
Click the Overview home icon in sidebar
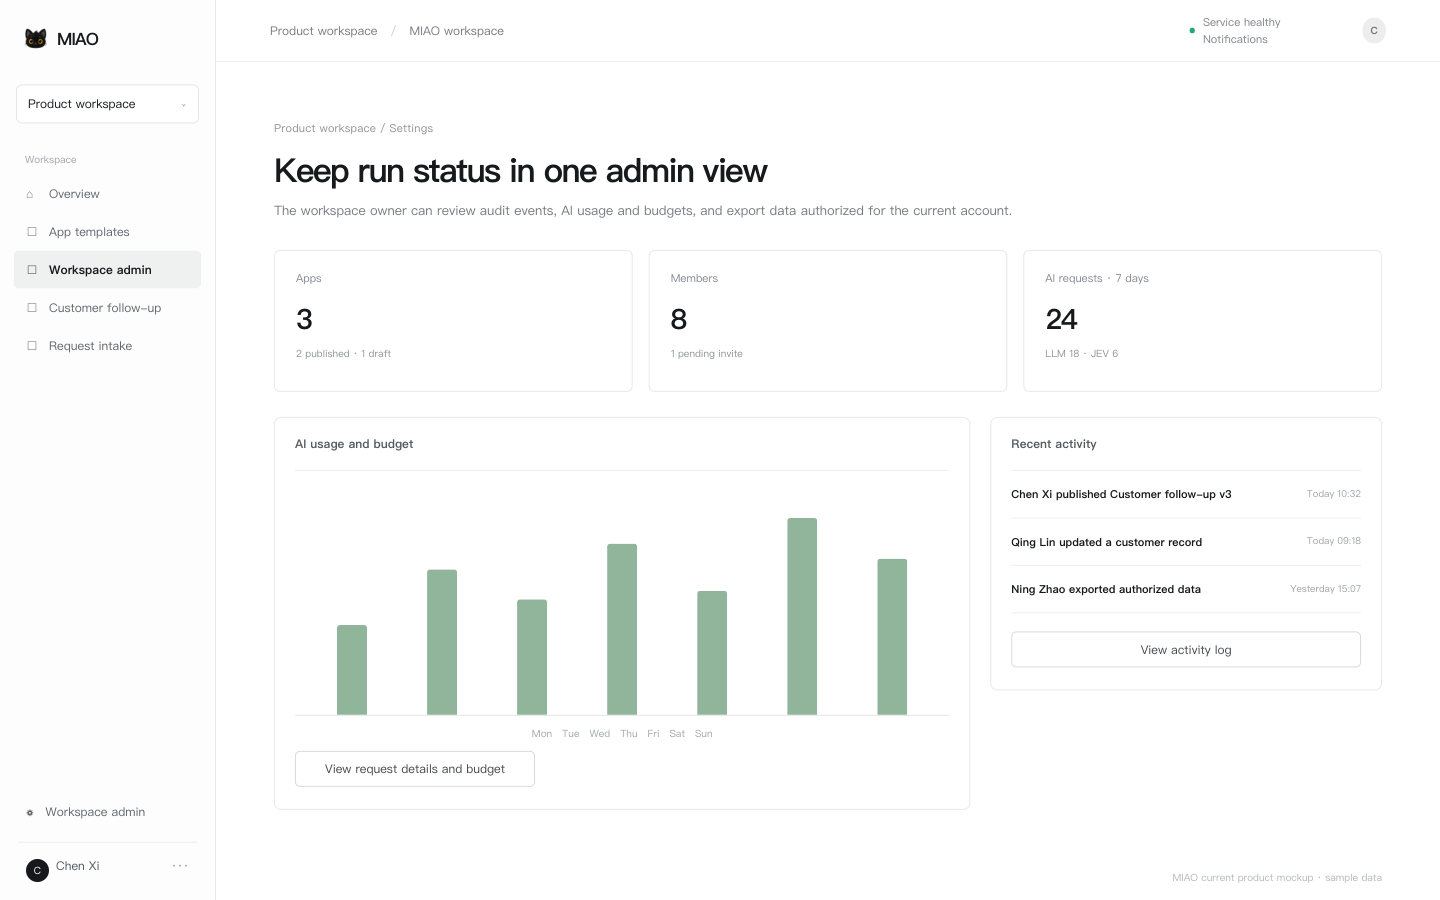30,194
